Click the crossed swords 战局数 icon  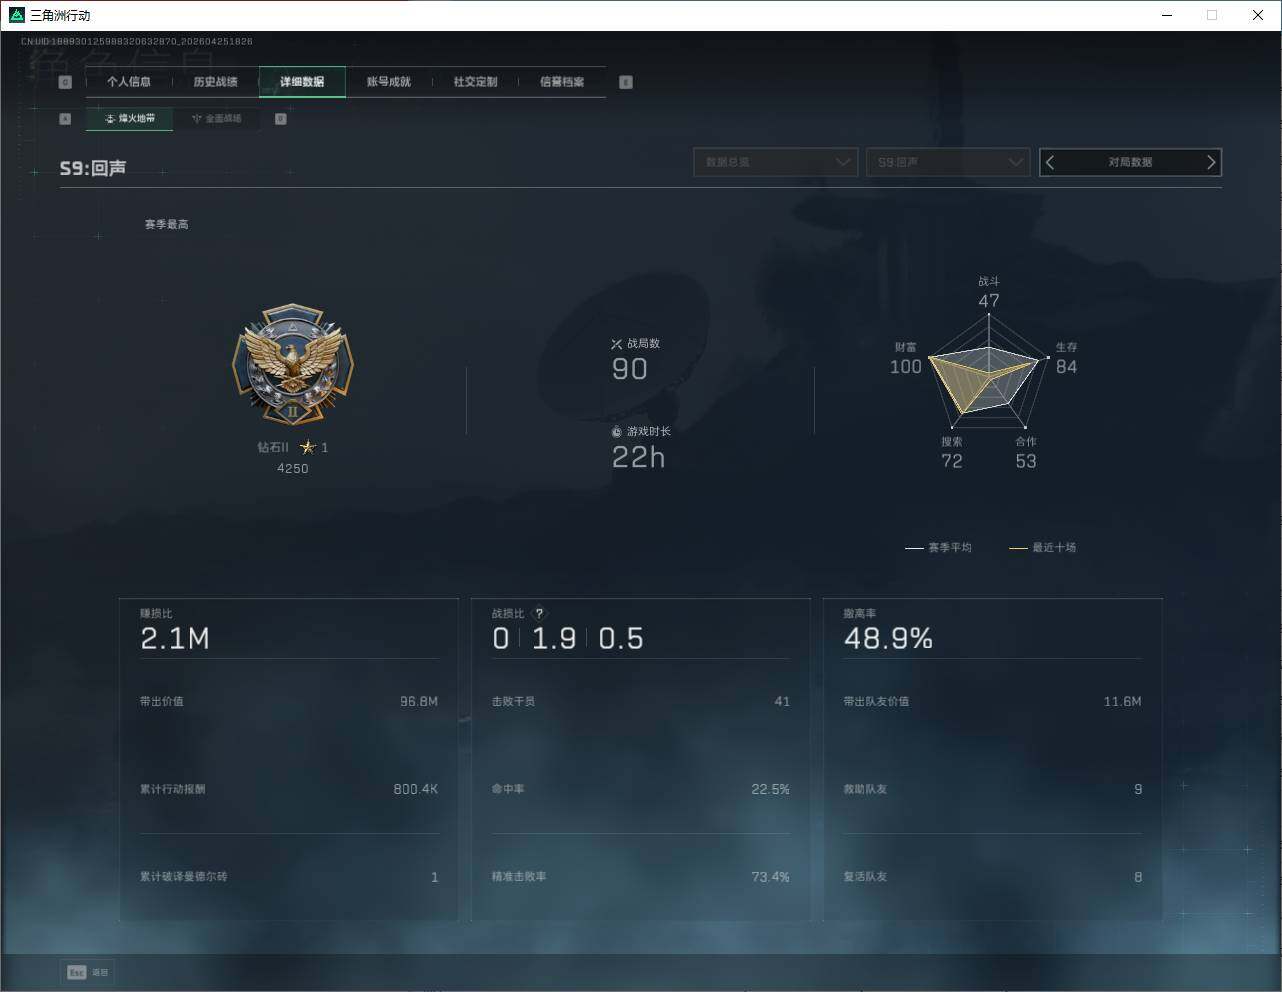tap(617, 344)
